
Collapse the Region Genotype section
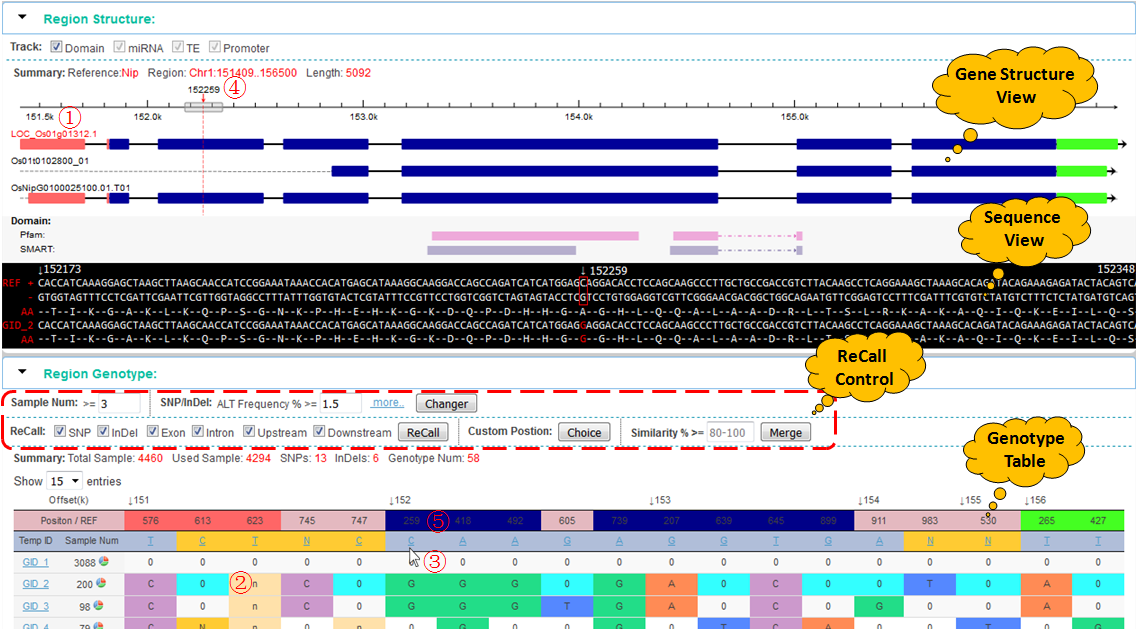(x=22, y=372)
